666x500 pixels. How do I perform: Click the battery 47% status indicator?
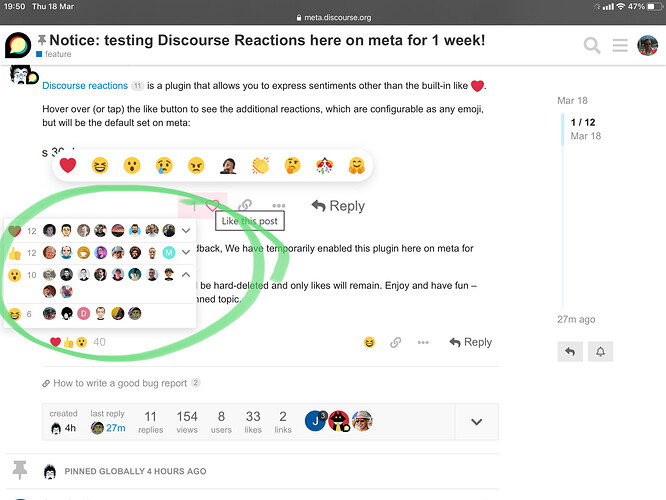click(645, 6)
